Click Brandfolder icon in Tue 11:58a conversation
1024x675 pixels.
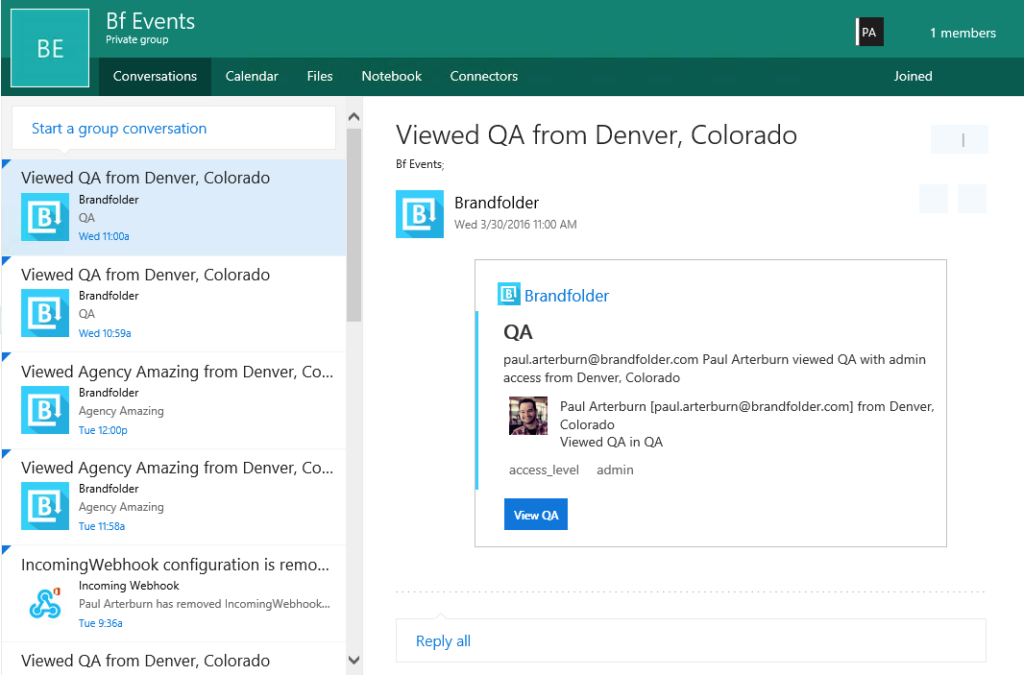pos(45,506)
